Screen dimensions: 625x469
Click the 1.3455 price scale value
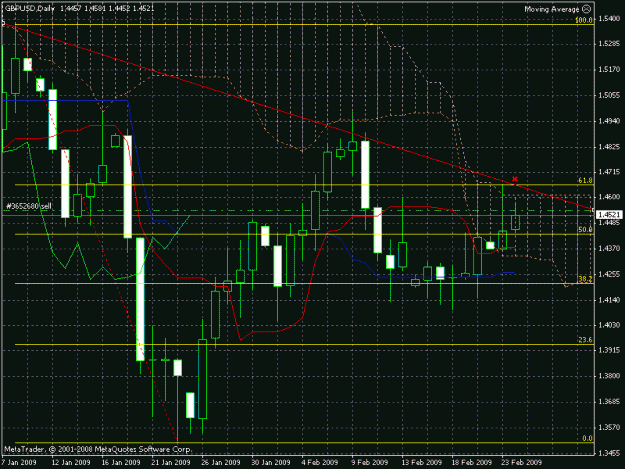coord(609,453)
